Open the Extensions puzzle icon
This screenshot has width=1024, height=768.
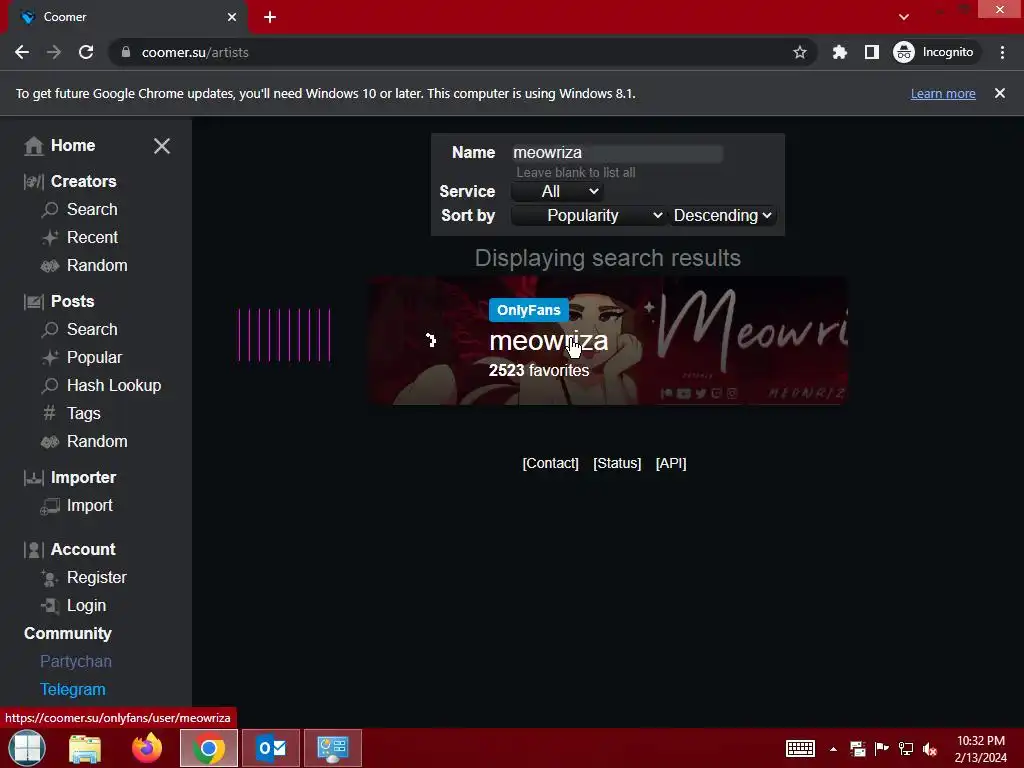click(839, 52)
